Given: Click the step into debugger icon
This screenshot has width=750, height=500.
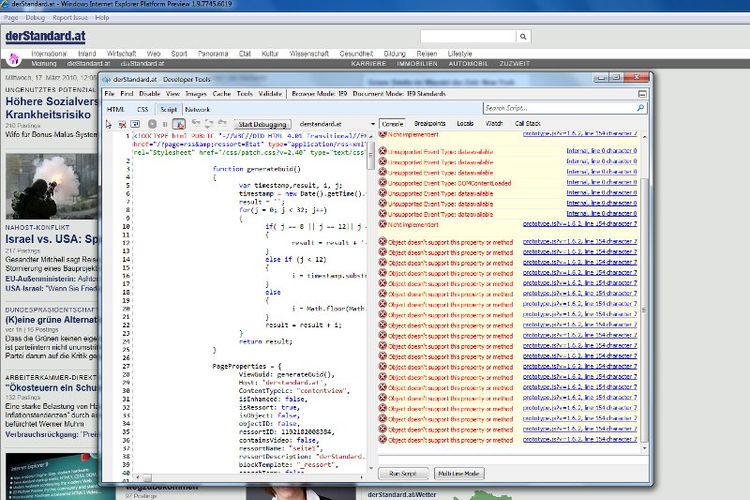Looking at the screenshot, I should (196, 123).
